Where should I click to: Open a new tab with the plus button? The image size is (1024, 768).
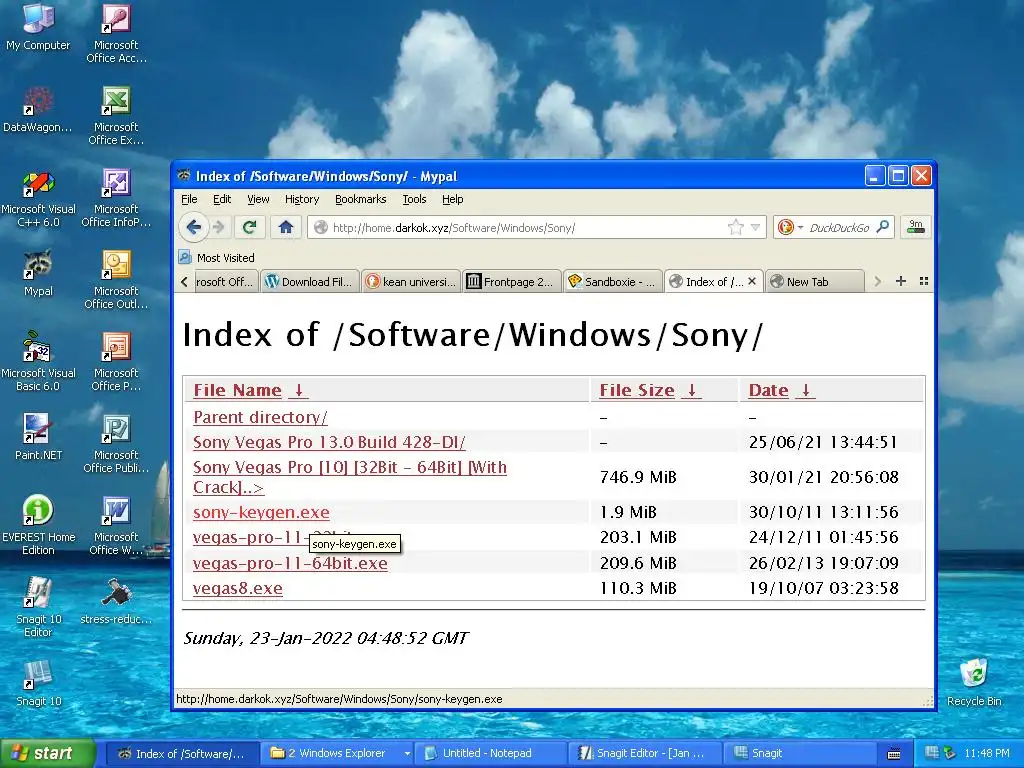pos(901,281)
